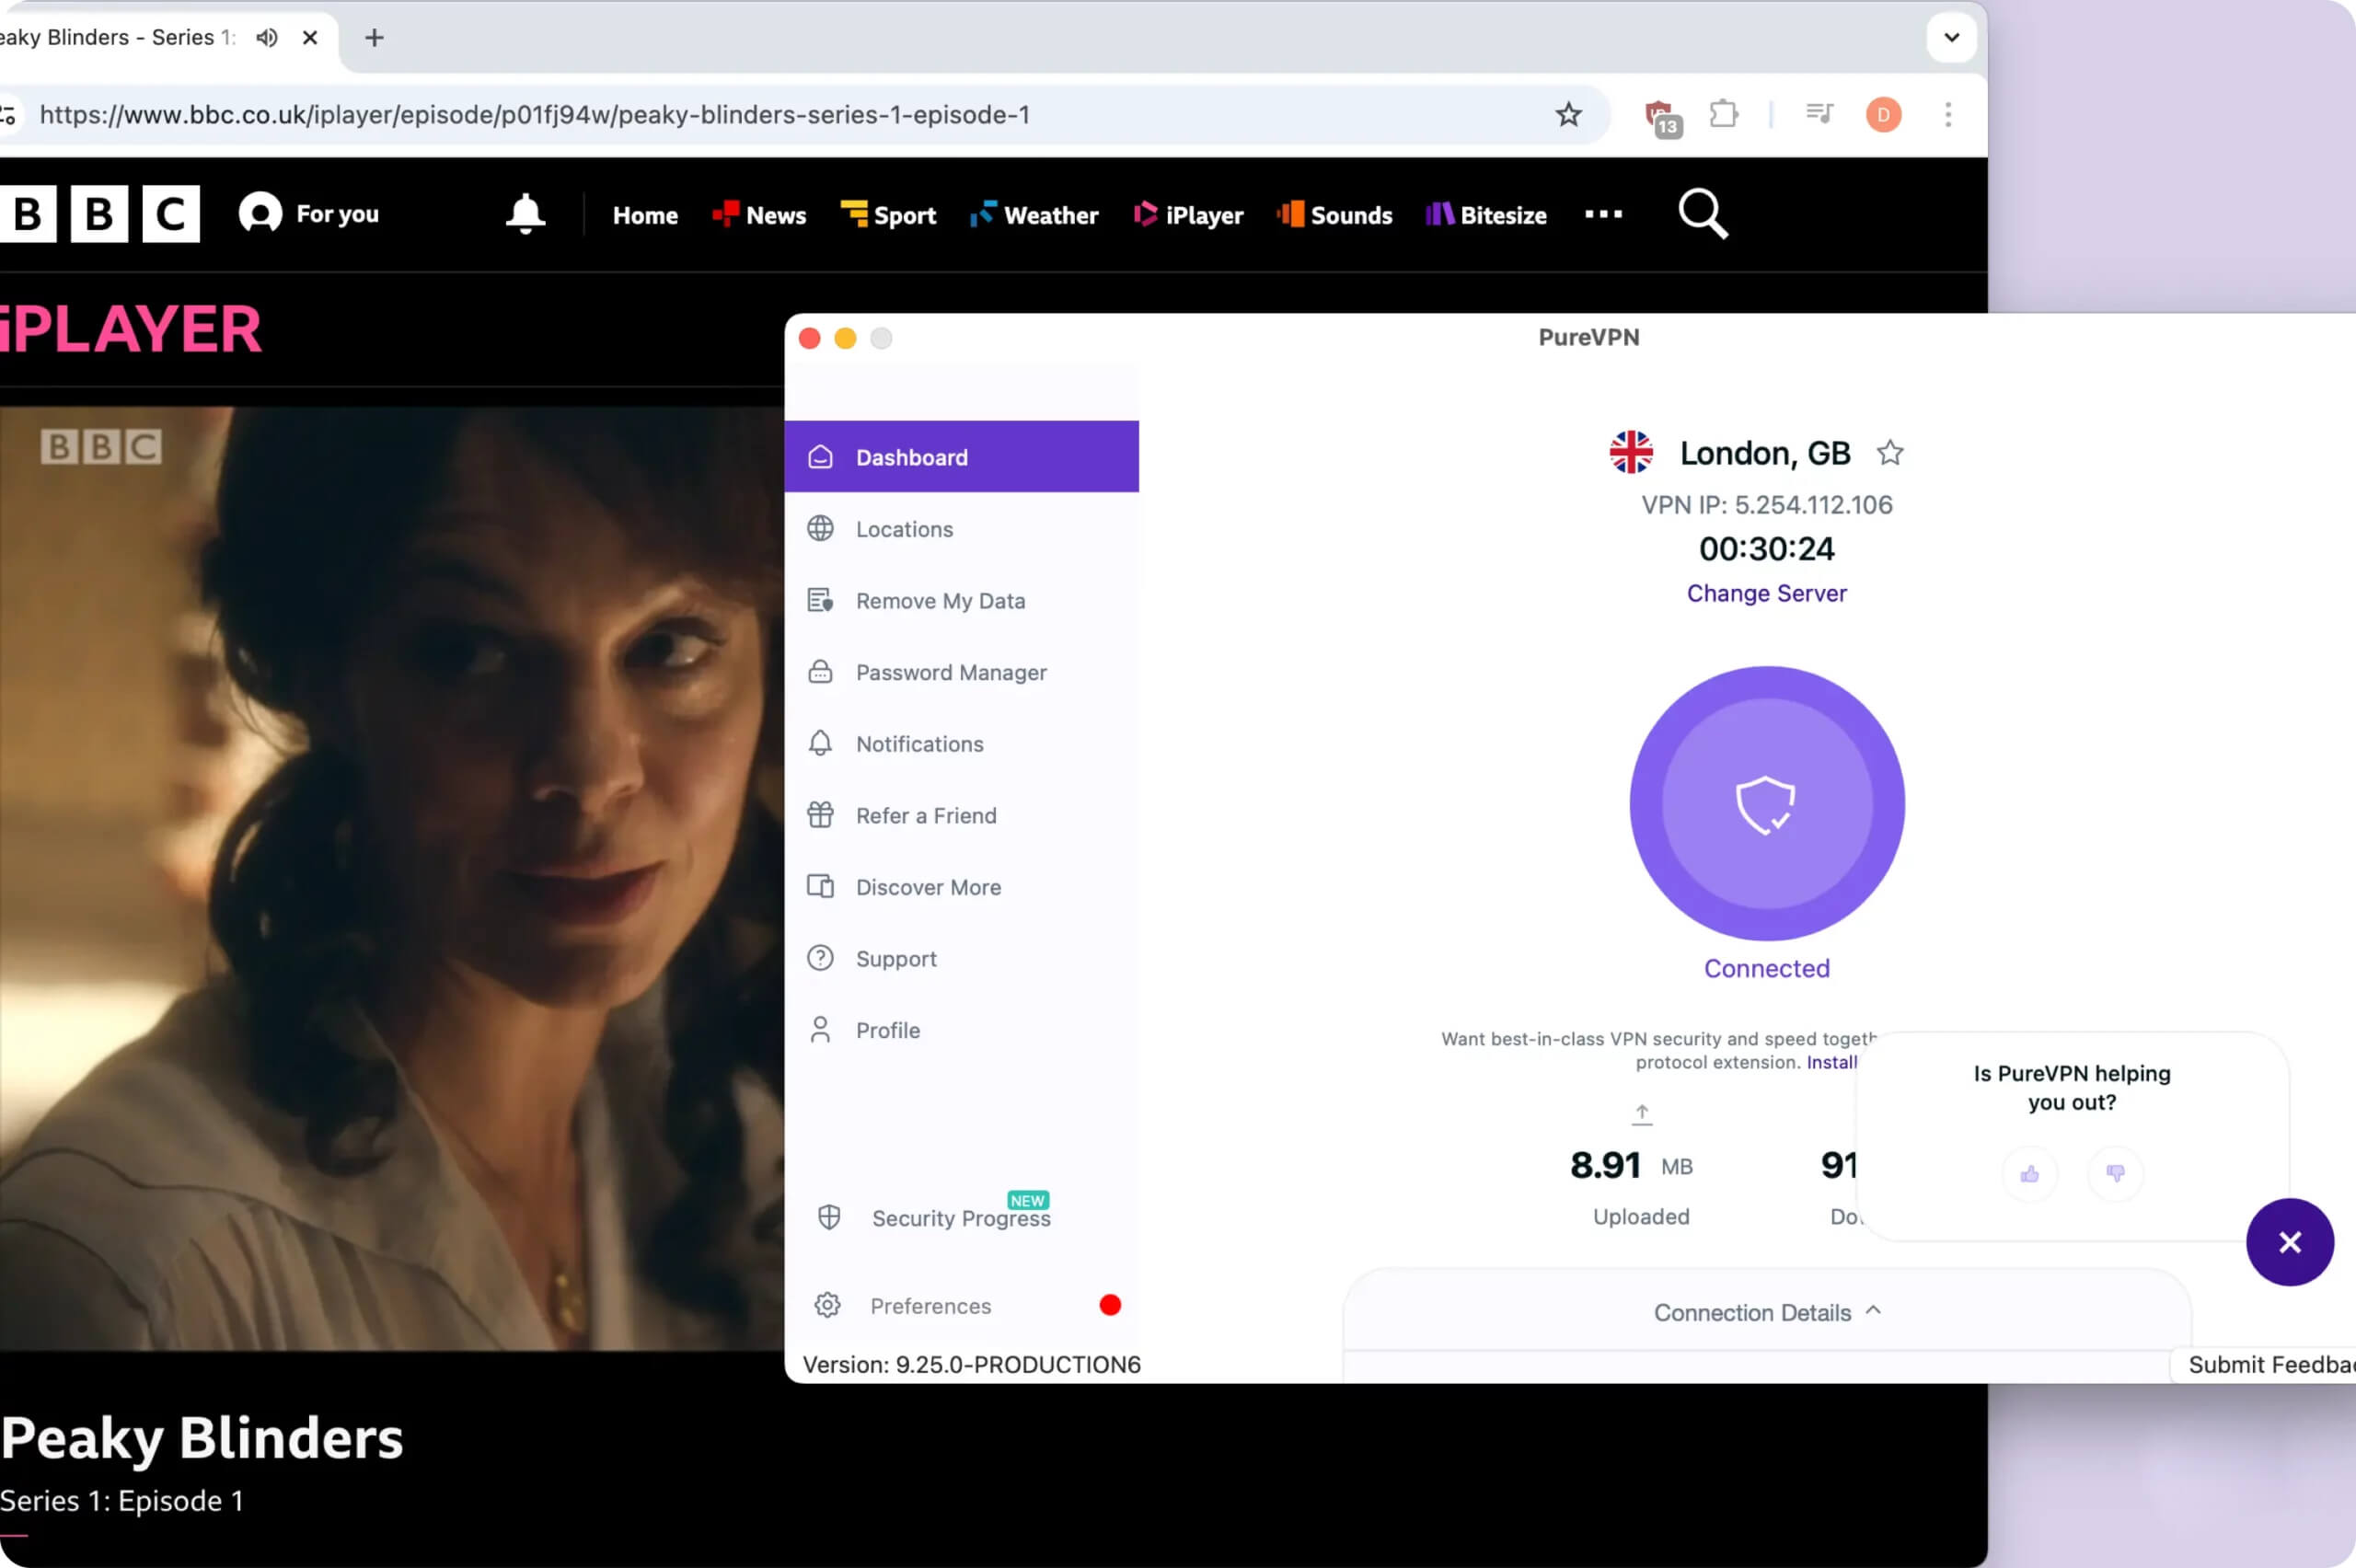The image size is (2356, 1568).
Task: Mute the Peaky Blinders tab audio
Action: pyautogui.click(x=265, y=37)
